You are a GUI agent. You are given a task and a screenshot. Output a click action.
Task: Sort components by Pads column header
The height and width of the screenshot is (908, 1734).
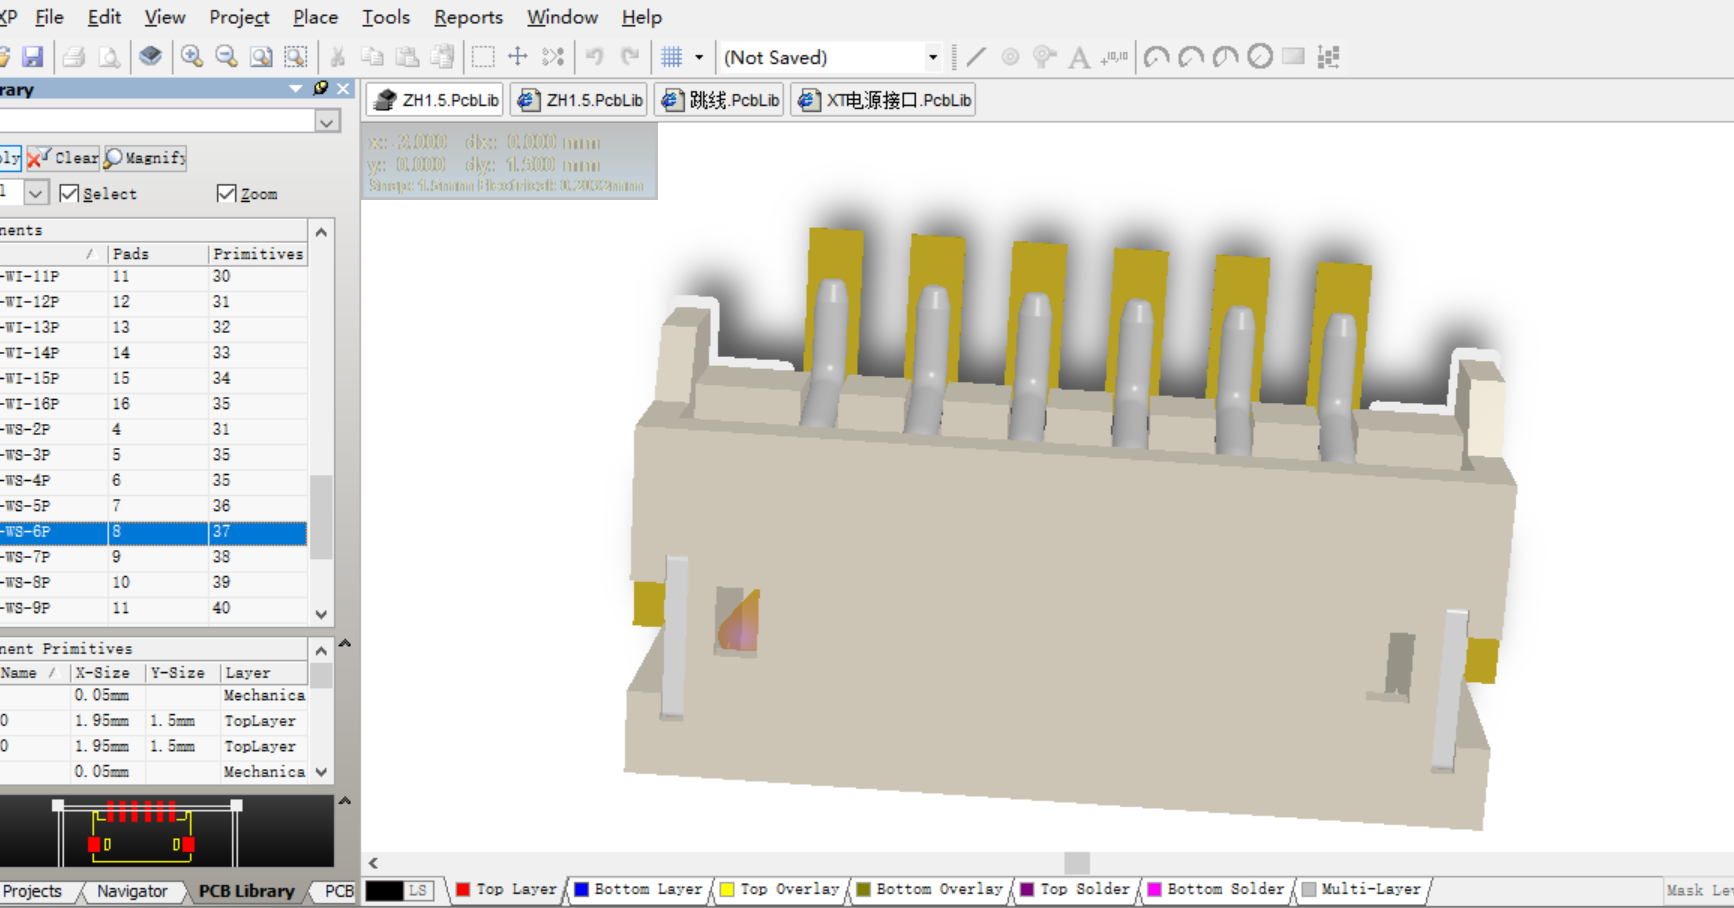(158, 254)
